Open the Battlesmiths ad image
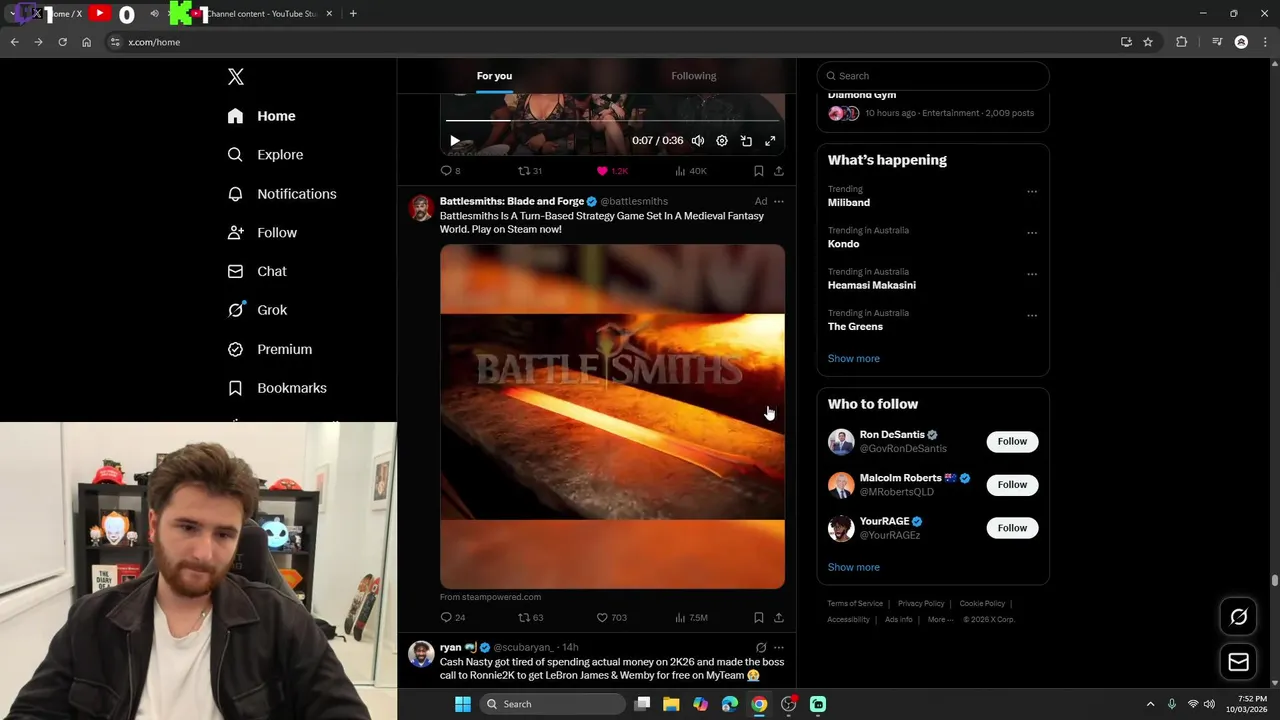 pyautogui.click(x=612, y=416)
